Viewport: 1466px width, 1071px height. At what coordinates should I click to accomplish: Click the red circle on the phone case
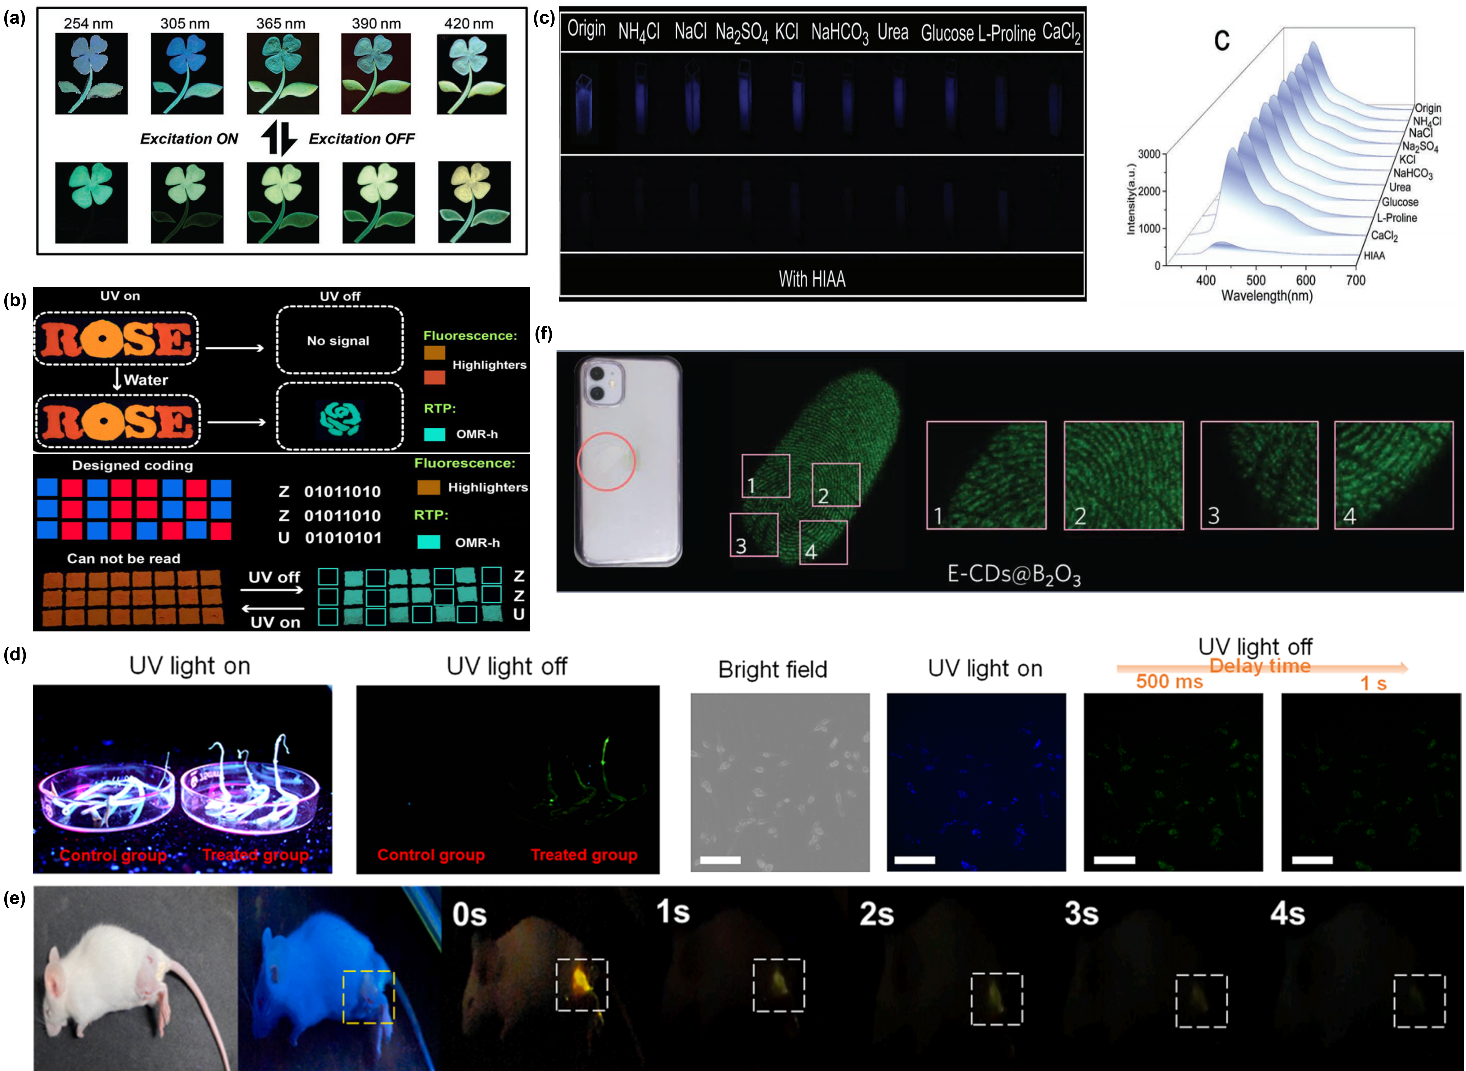point(606,461)
